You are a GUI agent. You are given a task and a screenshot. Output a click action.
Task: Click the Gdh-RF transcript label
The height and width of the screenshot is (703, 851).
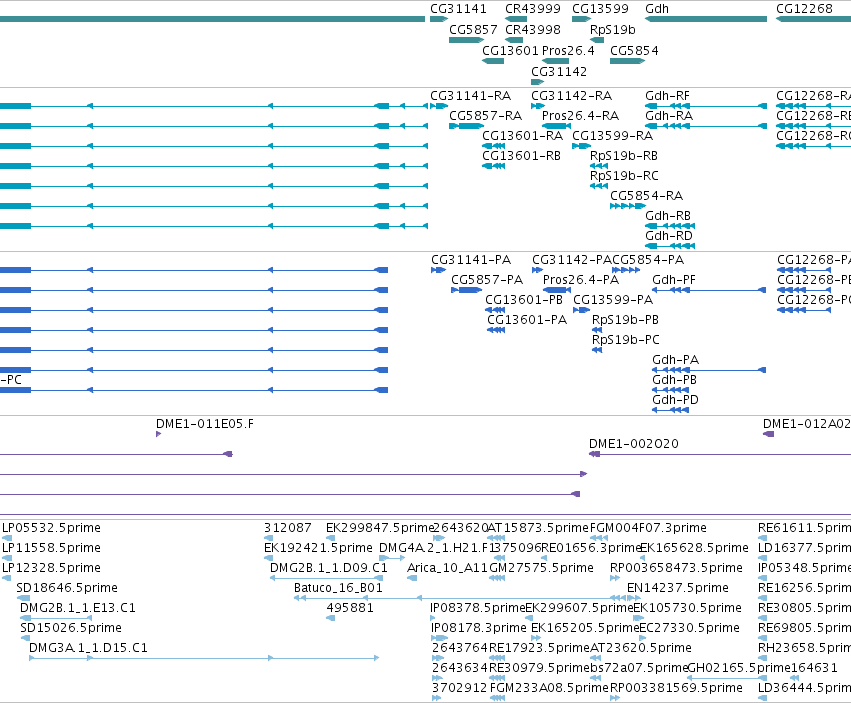(667, 96)
